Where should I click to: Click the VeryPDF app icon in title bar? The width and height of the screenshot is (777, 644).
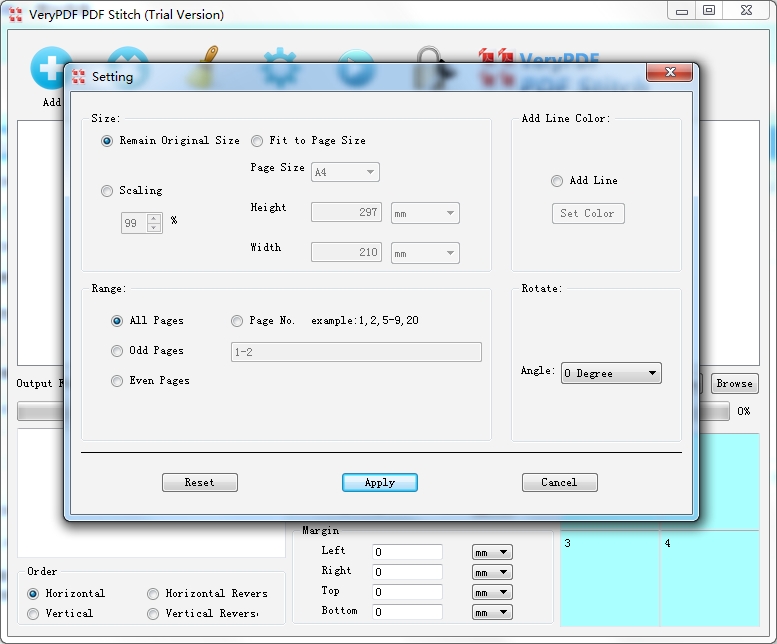coord(15,14)
